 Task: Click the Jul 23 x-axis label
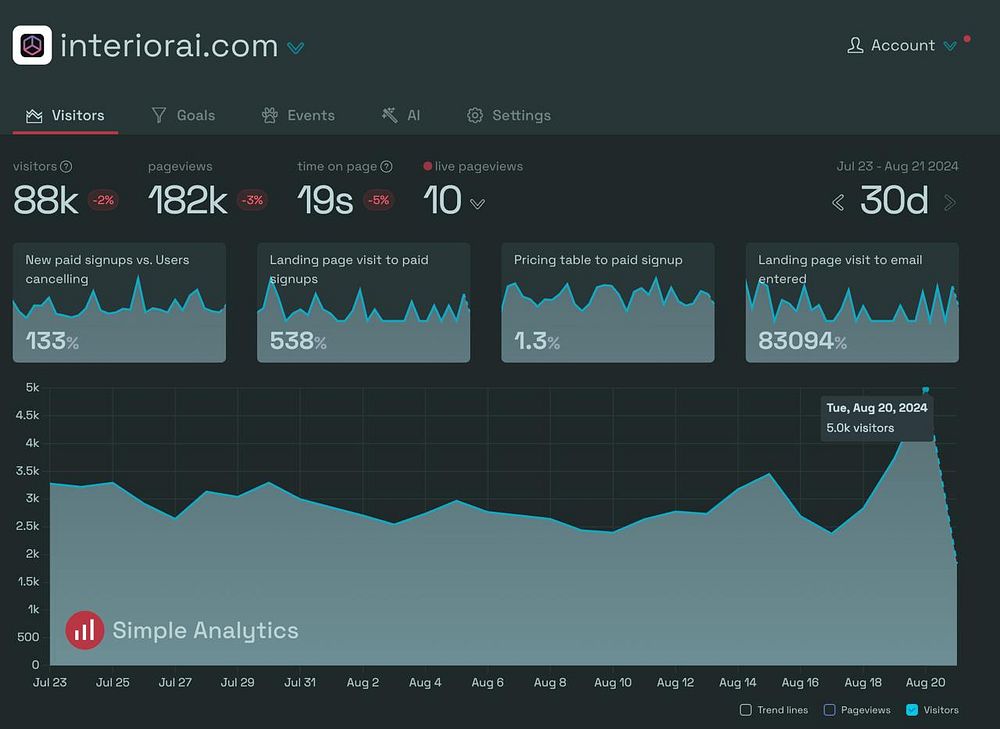(x=50, y=682)
